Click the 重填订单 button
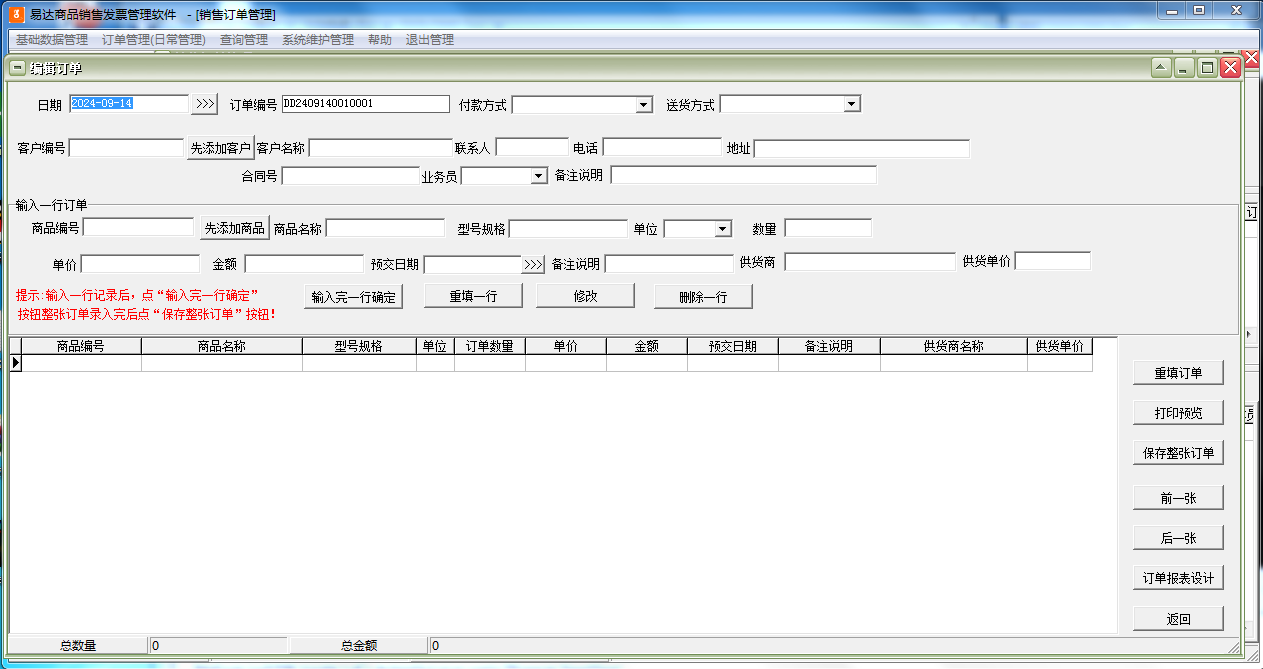Viewport: 1263px width, 669px height. click(x=1178, y=373)
